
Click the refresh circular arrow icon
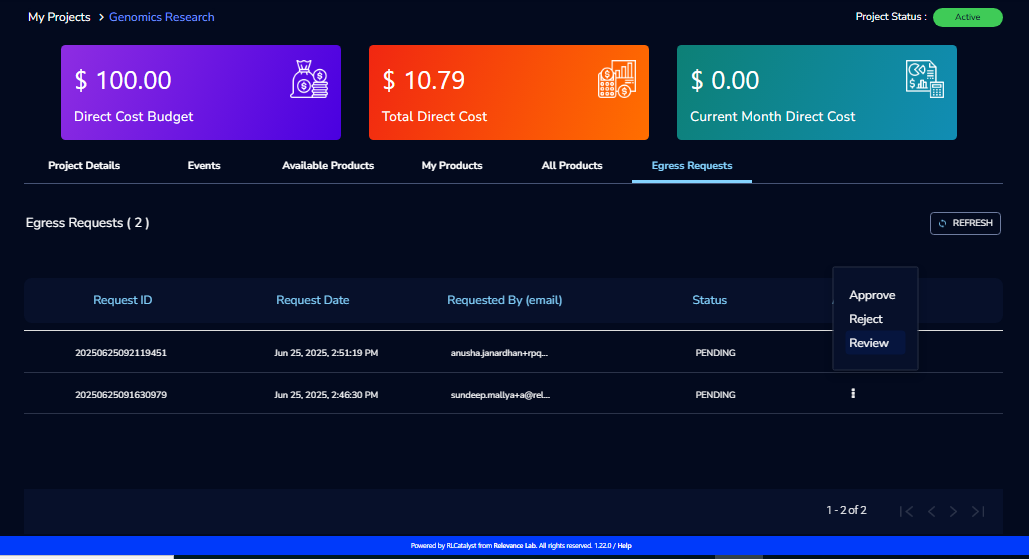click(942, 224)
